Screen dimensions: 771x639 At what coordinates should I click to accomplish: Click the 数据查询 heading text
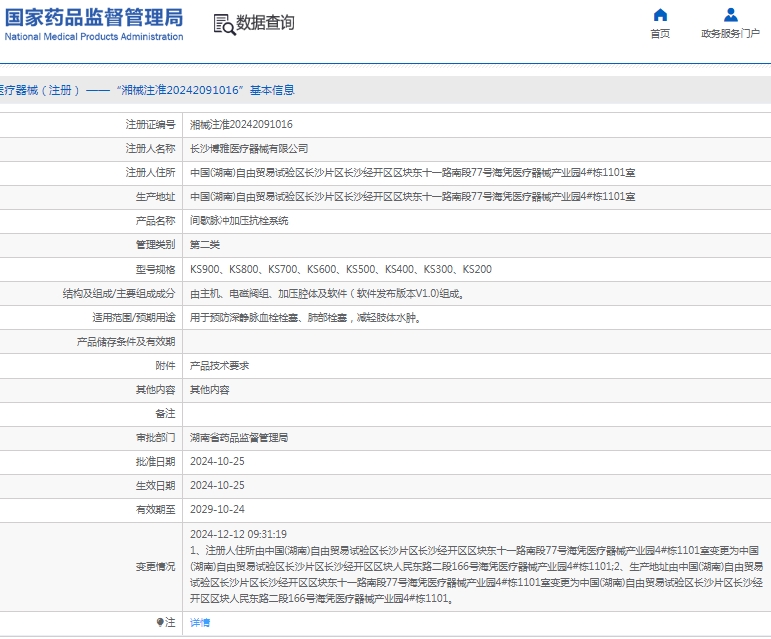[x=265, y=23]
